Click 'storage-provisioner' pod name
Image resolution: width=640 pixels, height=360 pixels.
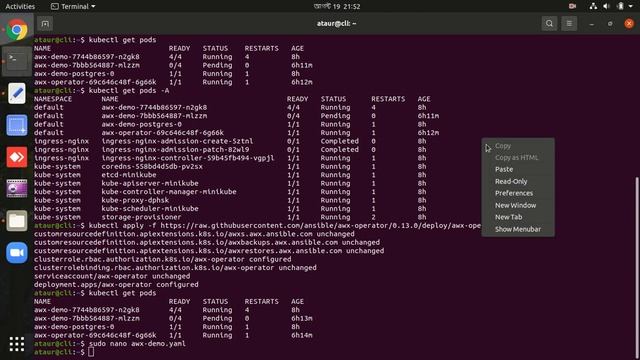pyautogui.click(x=141, y=217)
